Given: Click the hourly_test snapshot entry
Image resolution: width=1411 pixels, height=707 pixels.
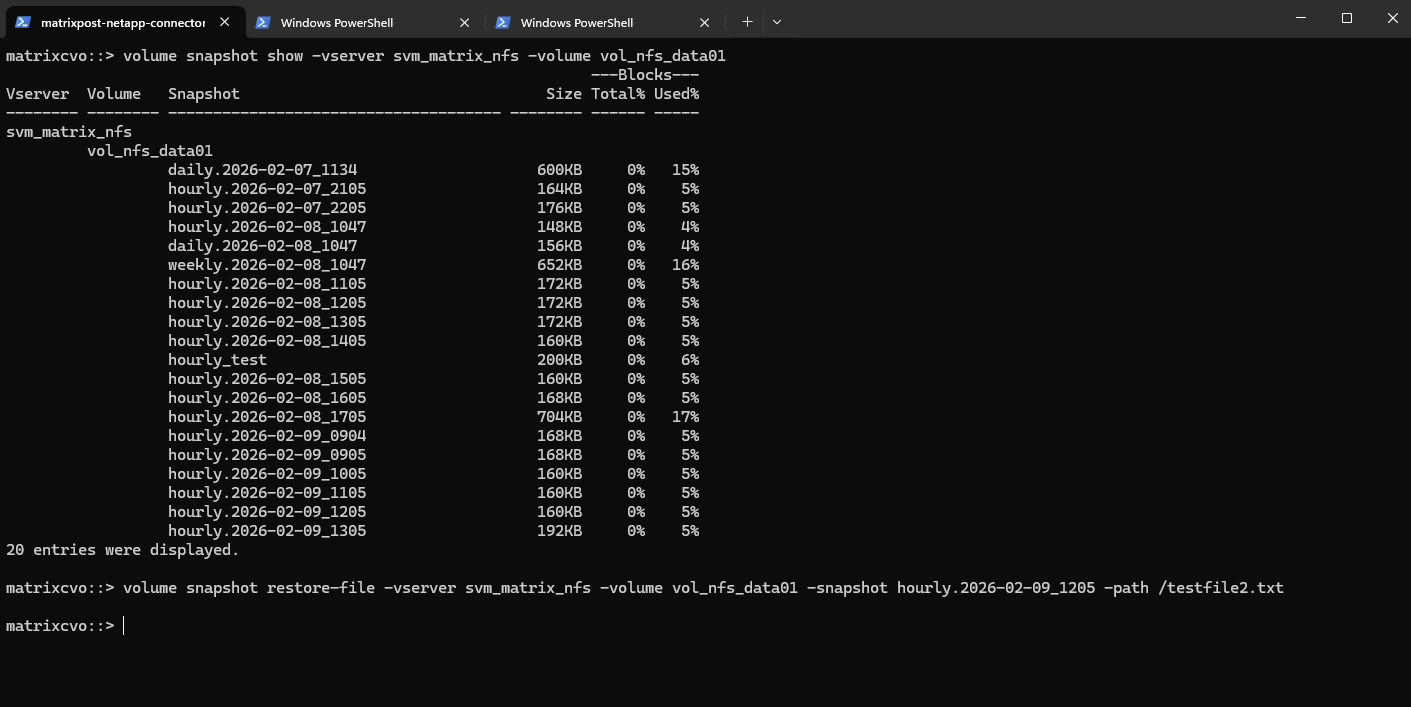Looking at the screenshot, I should click(217, 360).
